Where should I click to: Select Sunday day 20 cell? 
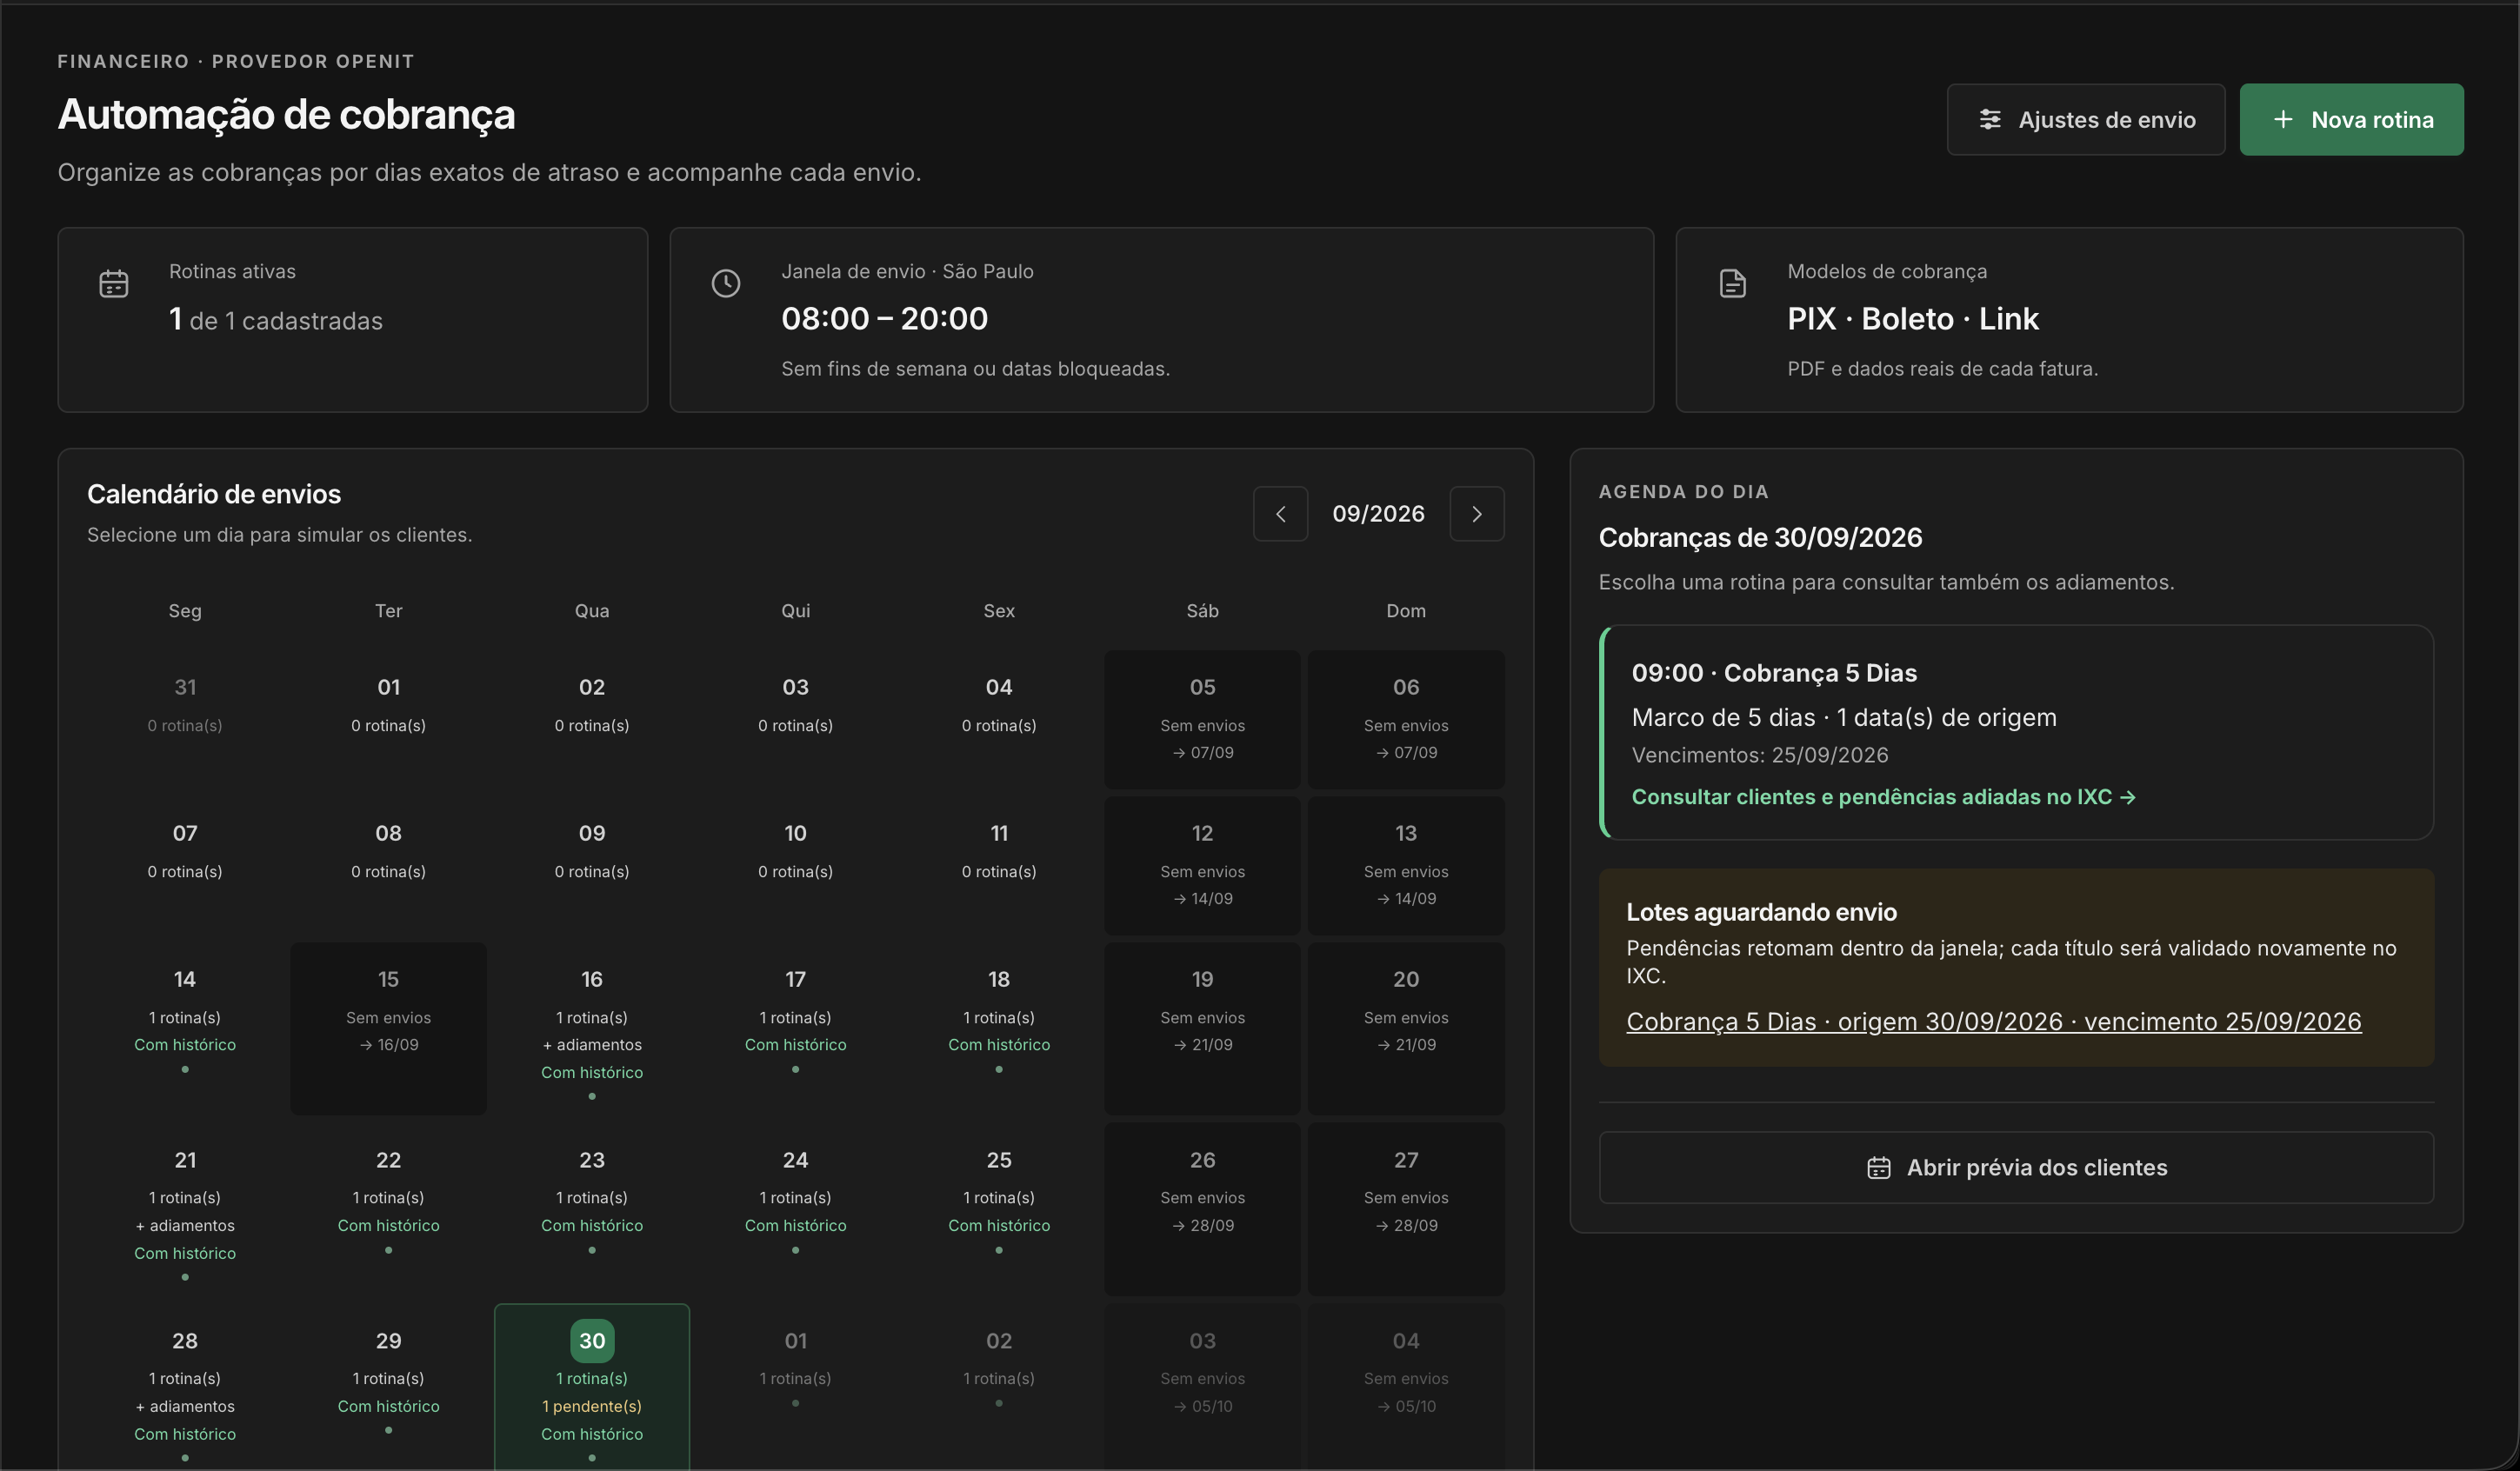tap(1406, 1029)
